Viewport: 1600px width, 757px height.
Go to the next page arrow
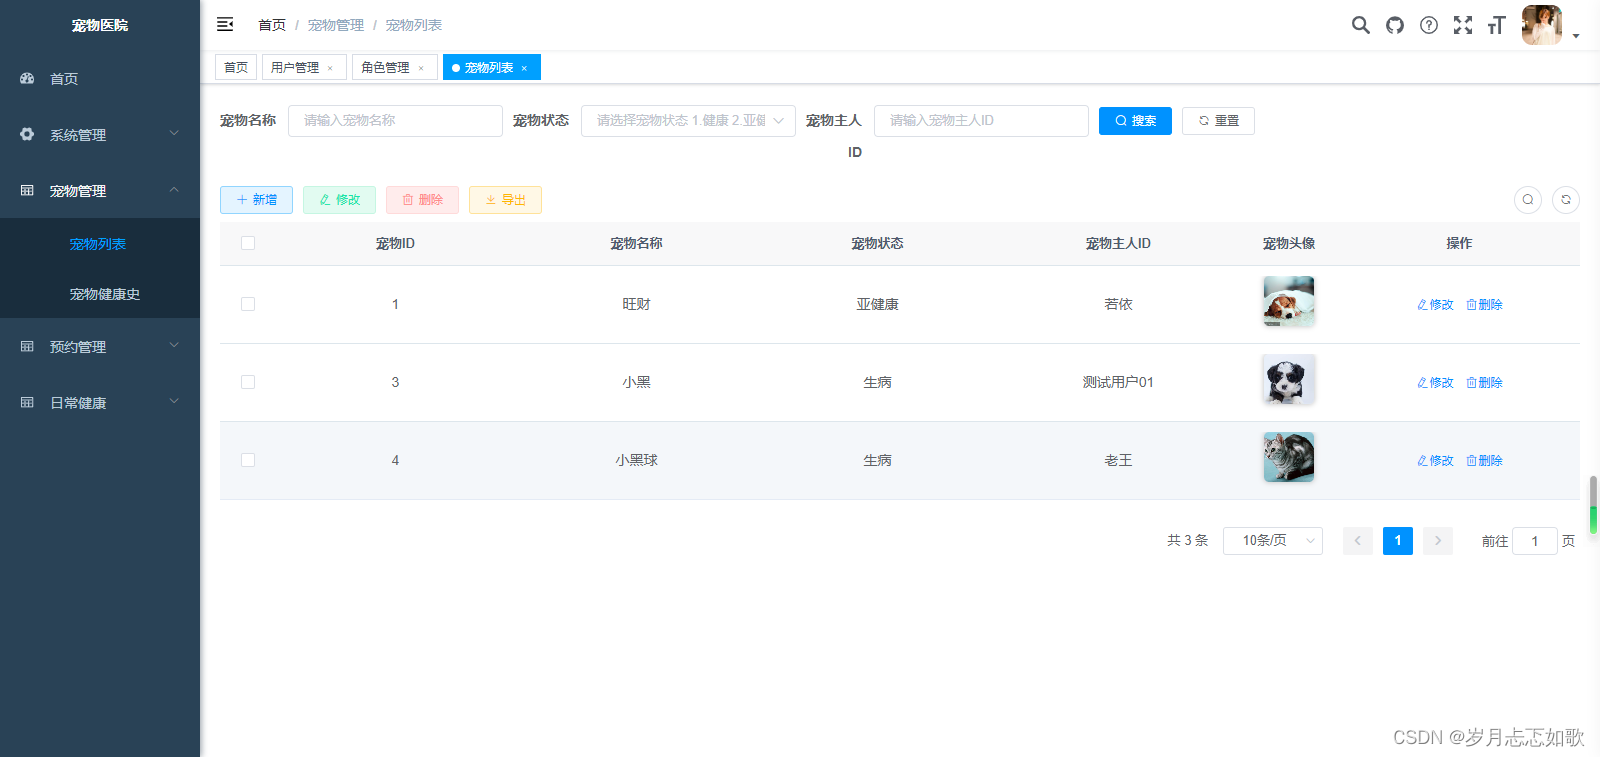(1438, 541)
